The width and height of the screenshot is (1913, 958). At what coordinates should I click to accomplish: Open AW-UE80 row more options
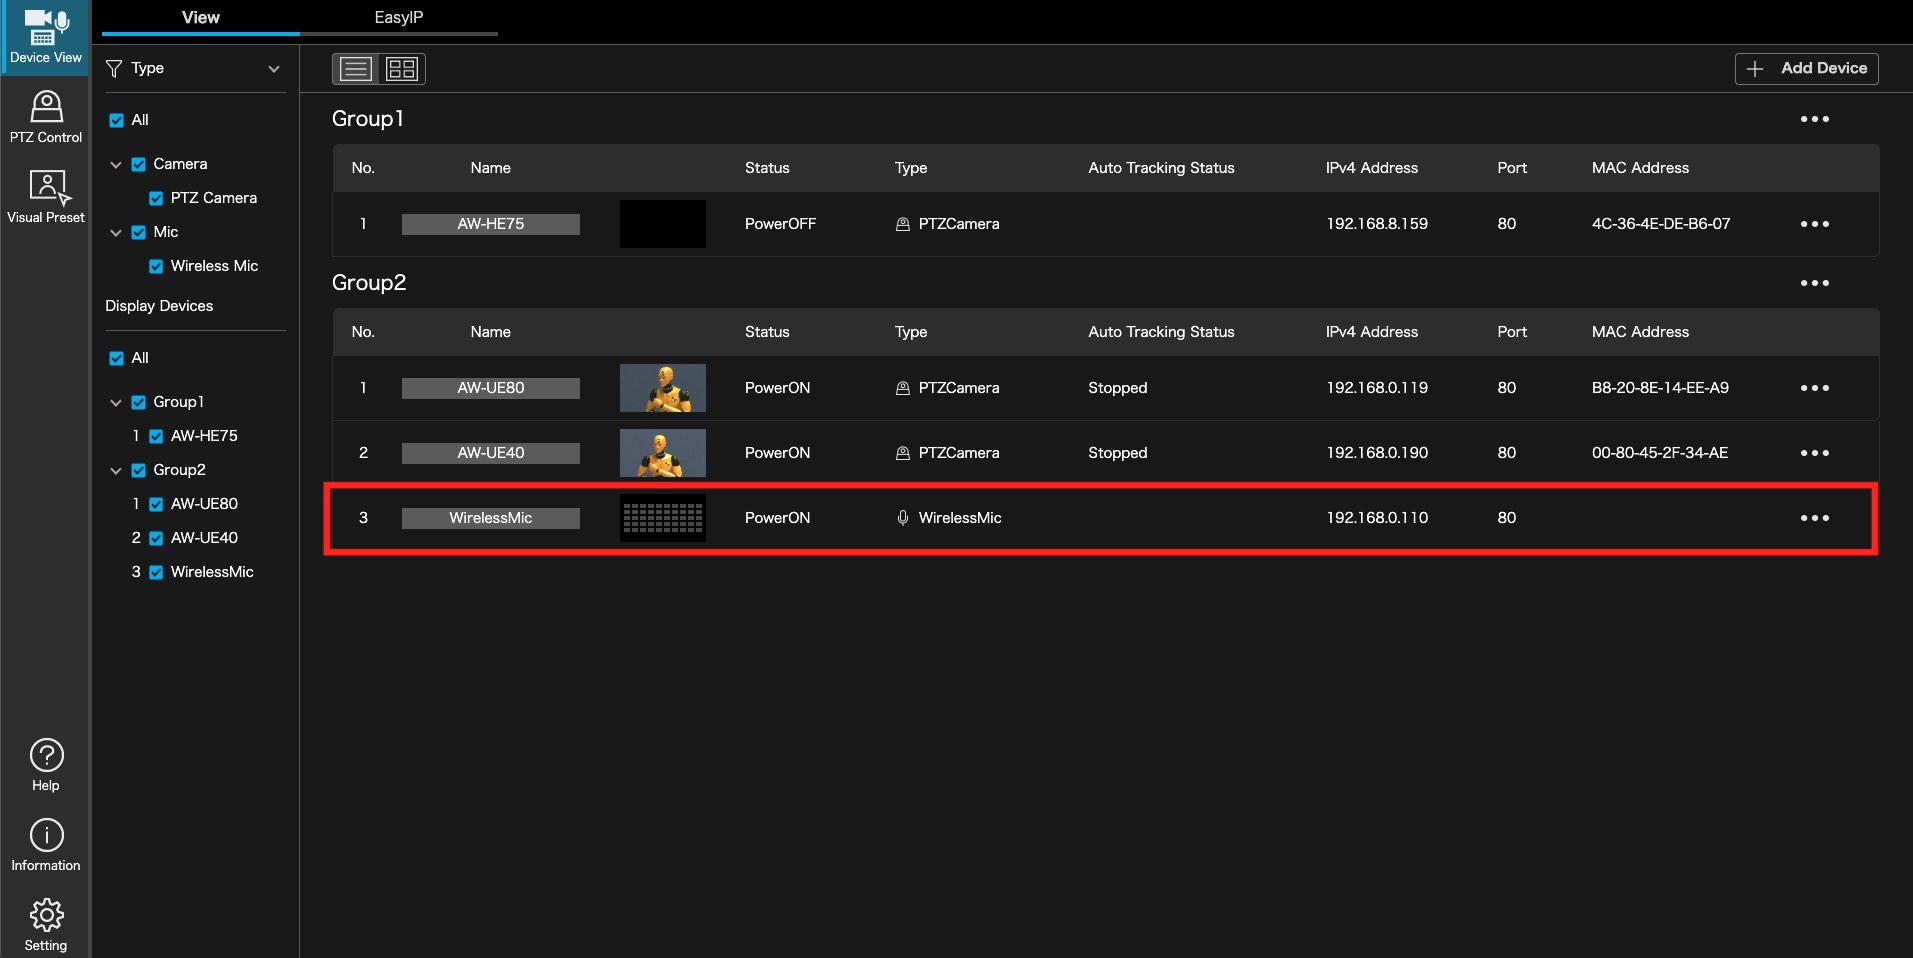(1814, 388)
